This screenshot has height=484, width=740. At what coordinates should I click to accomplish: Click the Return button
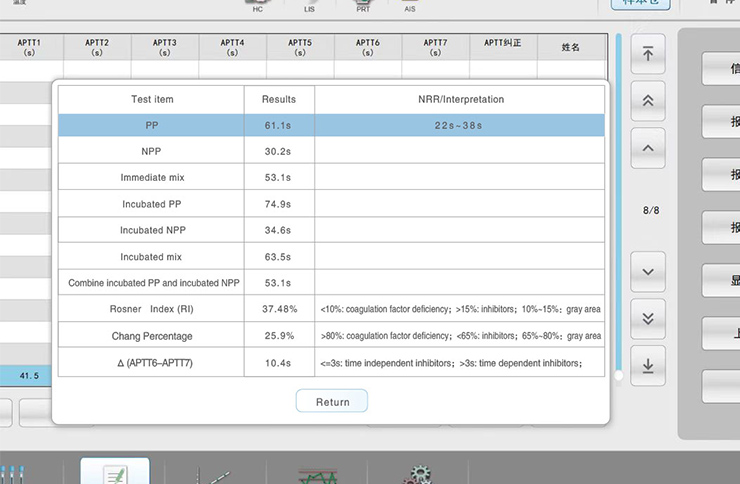coord(332,401)
